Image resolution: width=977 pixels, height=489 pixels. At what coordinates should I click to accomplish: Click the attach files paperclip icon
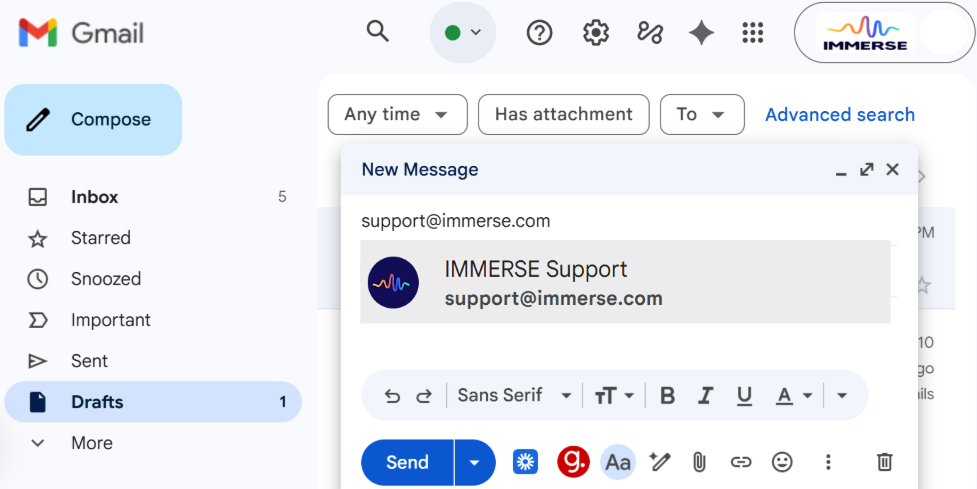coord(700,462)
